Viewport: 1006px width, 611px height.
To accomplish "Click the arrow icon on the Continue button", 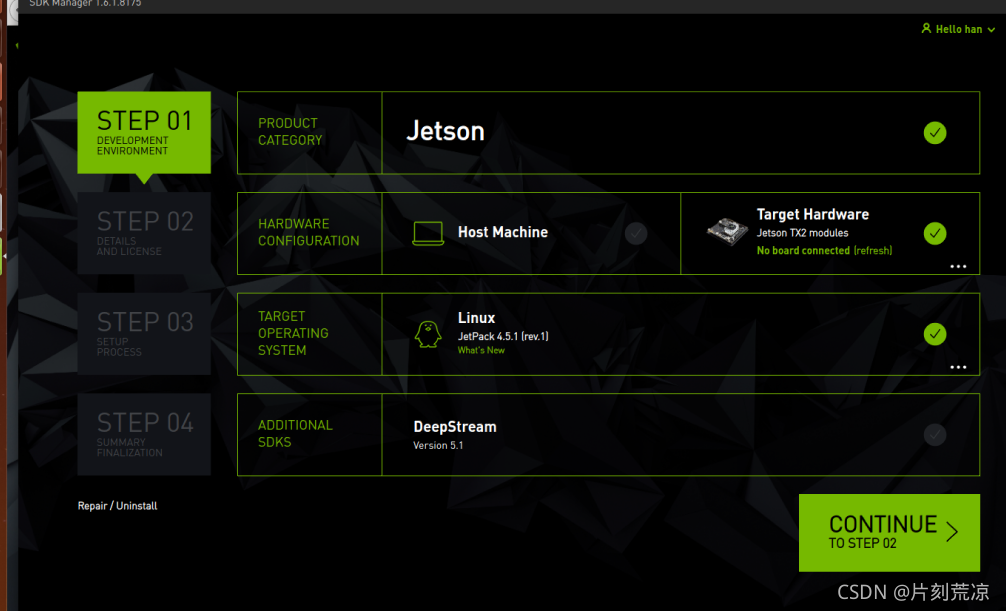I will tap(952, 531).
